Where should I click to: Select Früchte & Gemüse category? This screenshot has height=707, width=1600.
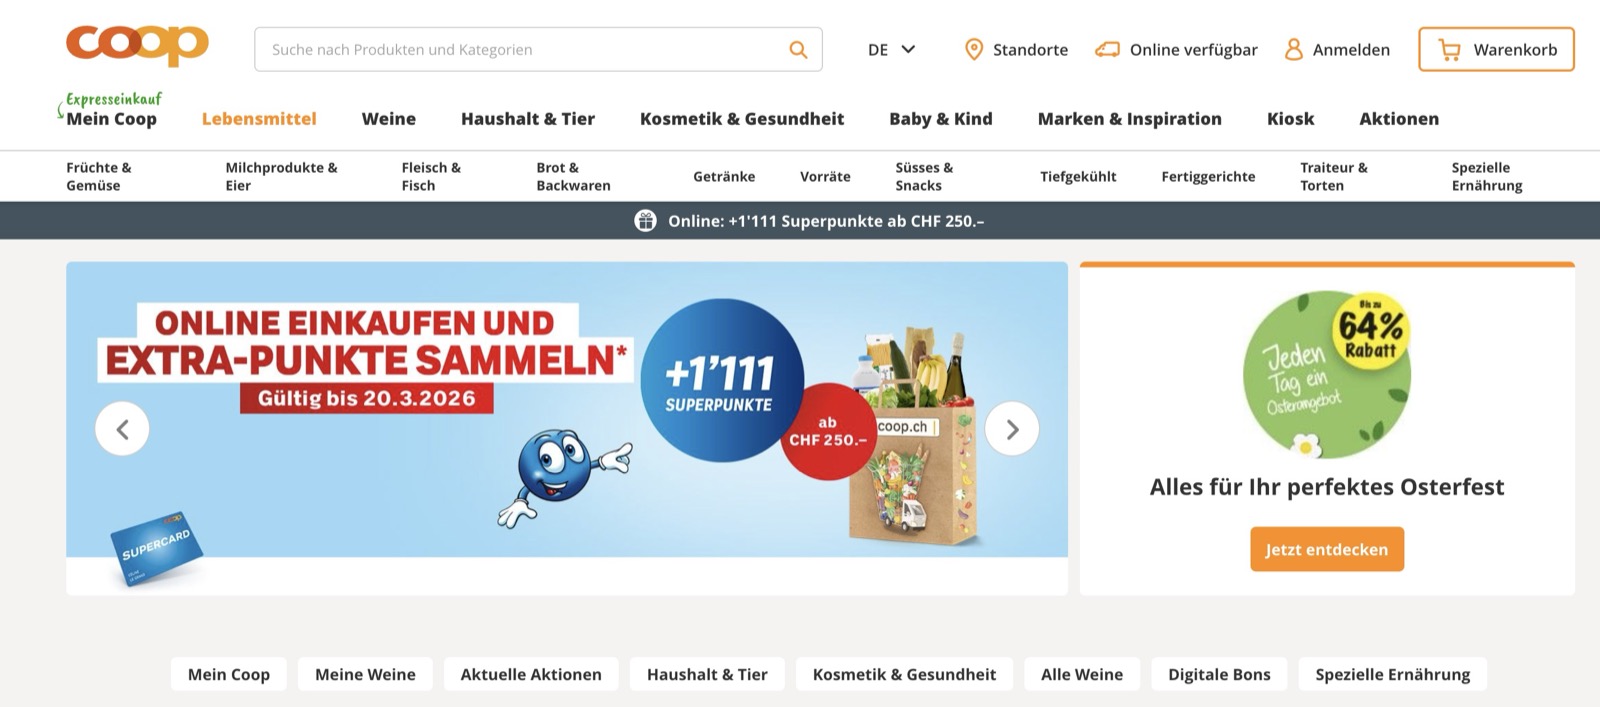(99, 176)
